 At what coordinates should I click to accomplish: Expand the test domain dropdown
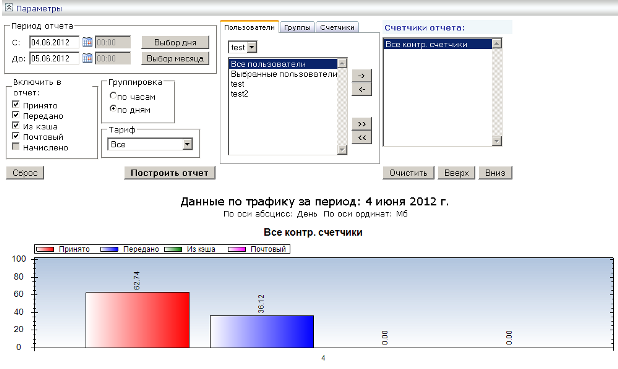click(252, 47)
